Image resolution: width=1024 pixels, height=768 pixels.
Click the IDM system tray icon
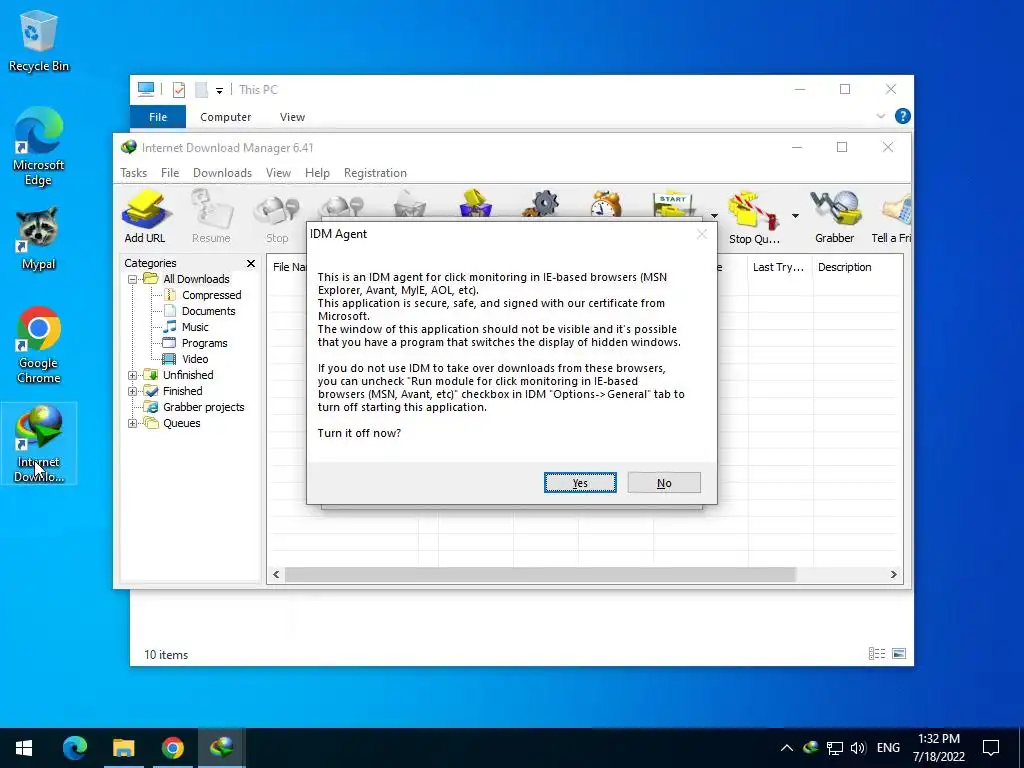810,748
